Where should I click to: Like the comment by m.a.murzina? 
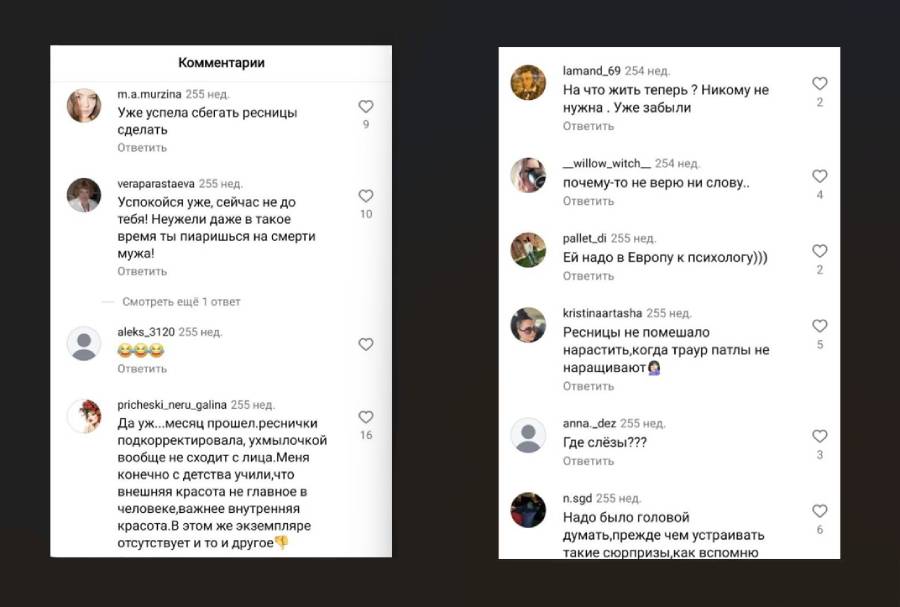coord(366,106)
